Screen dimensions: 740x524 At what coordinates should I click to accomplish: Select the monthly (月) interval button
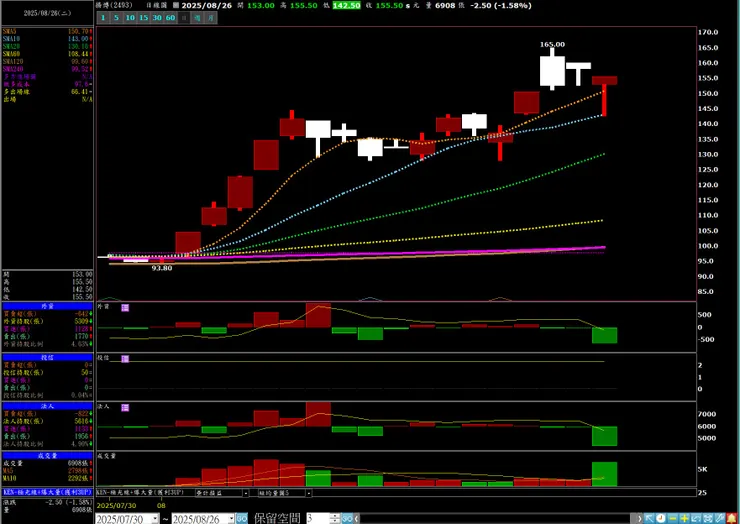211,18
